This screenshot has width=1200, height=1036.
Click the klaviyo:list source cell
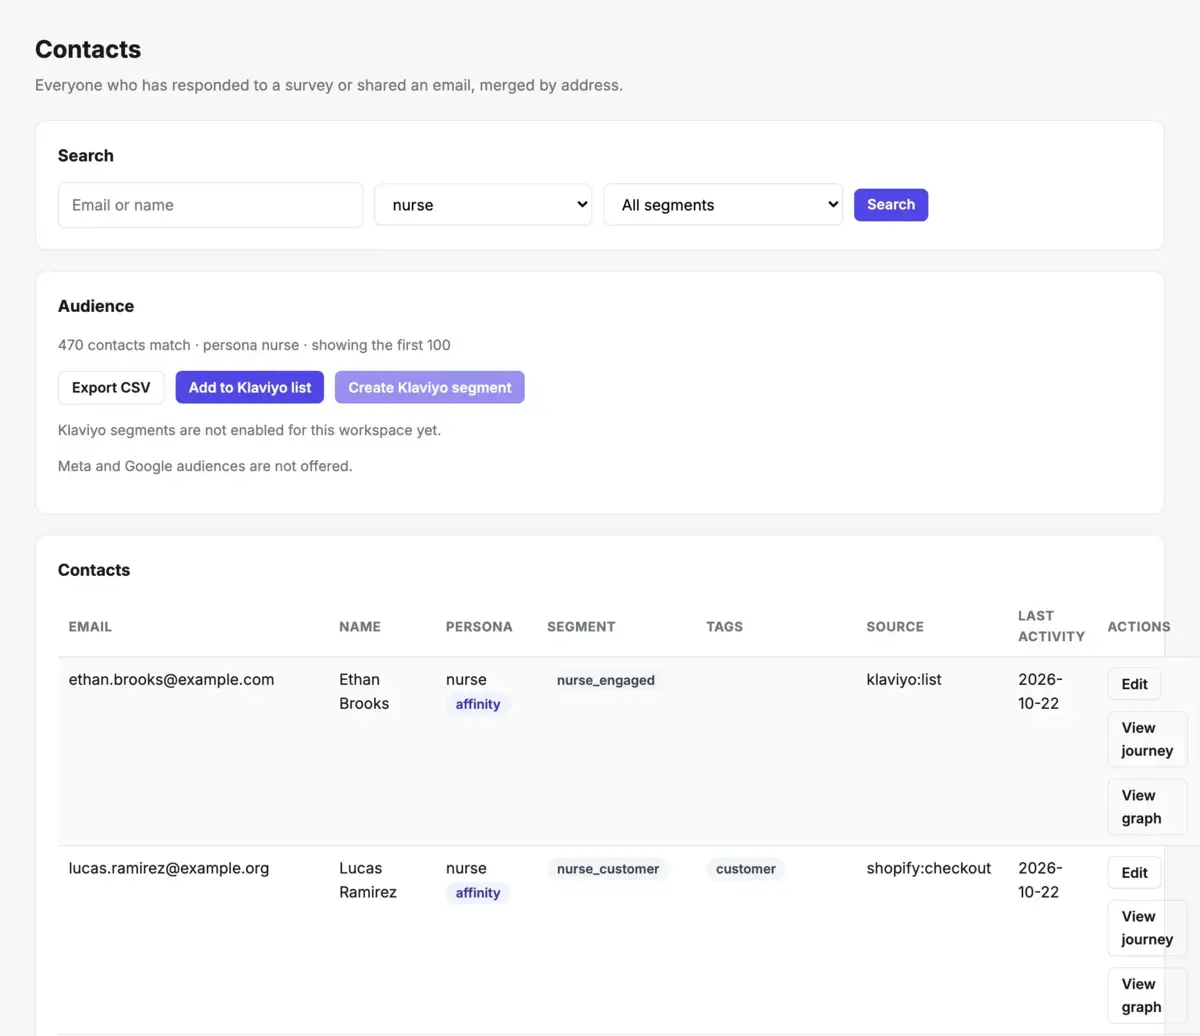point(904,680)
